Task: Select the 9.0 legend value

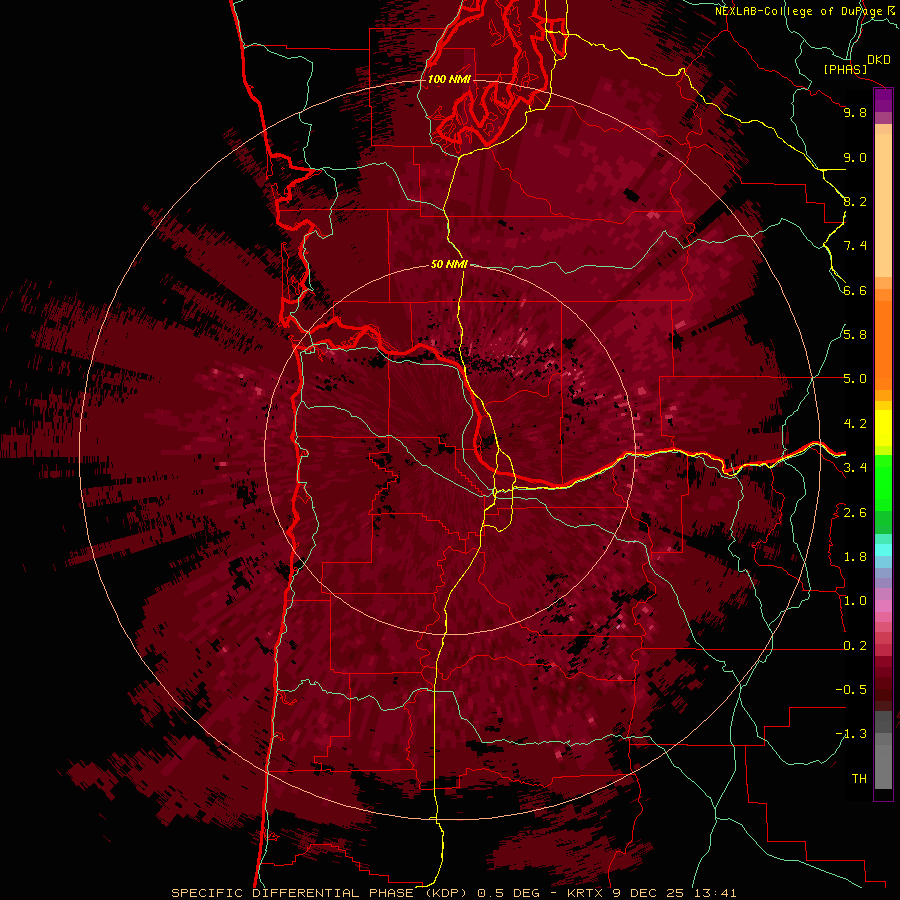Action: point(855,157)
